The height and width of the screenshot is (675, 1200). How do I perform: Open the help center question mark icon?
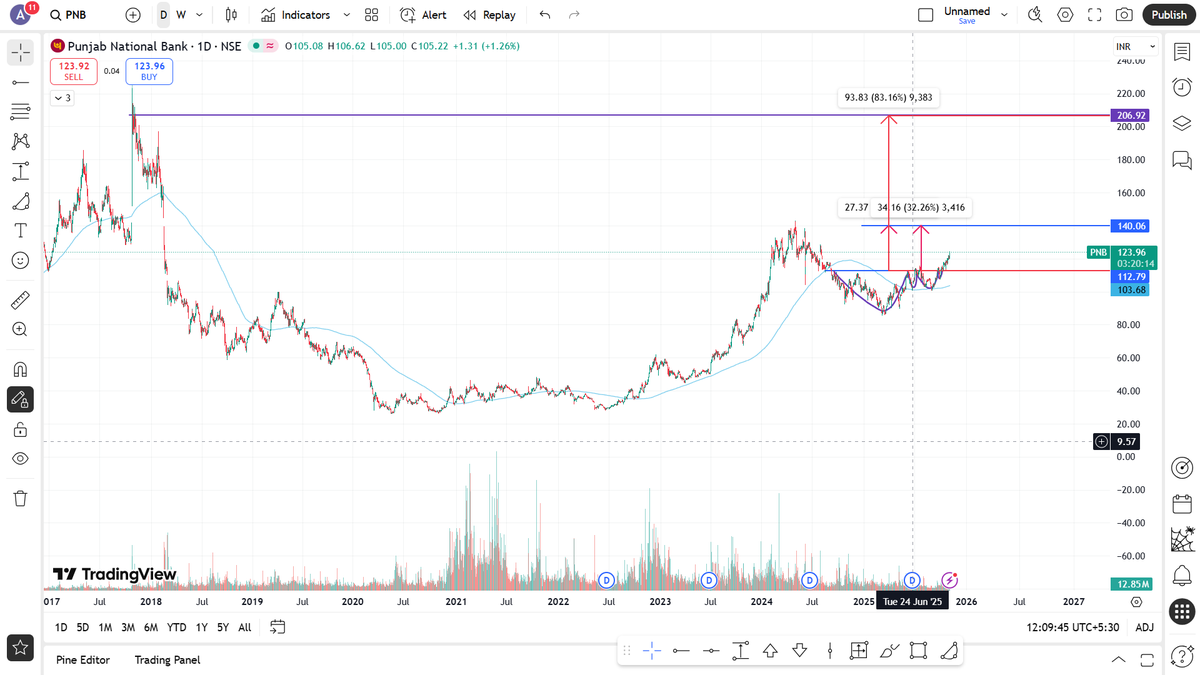pos(1182,659)
